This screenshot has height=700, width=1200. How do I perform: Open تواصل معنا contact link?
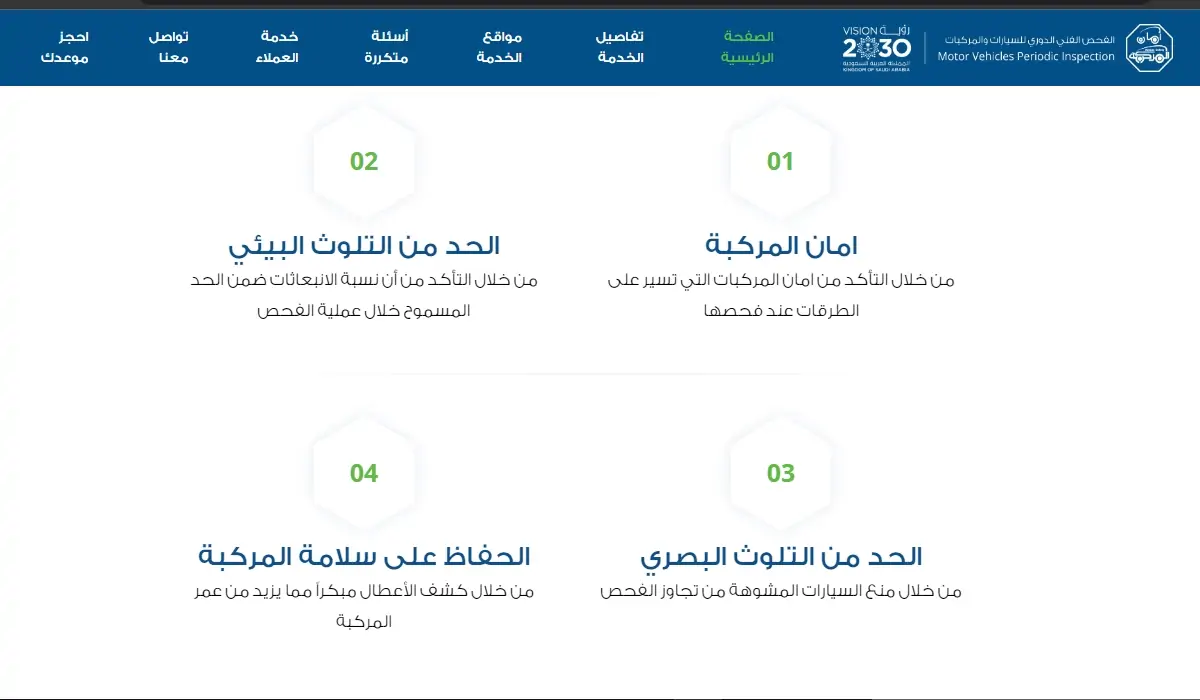click(169, 47)
